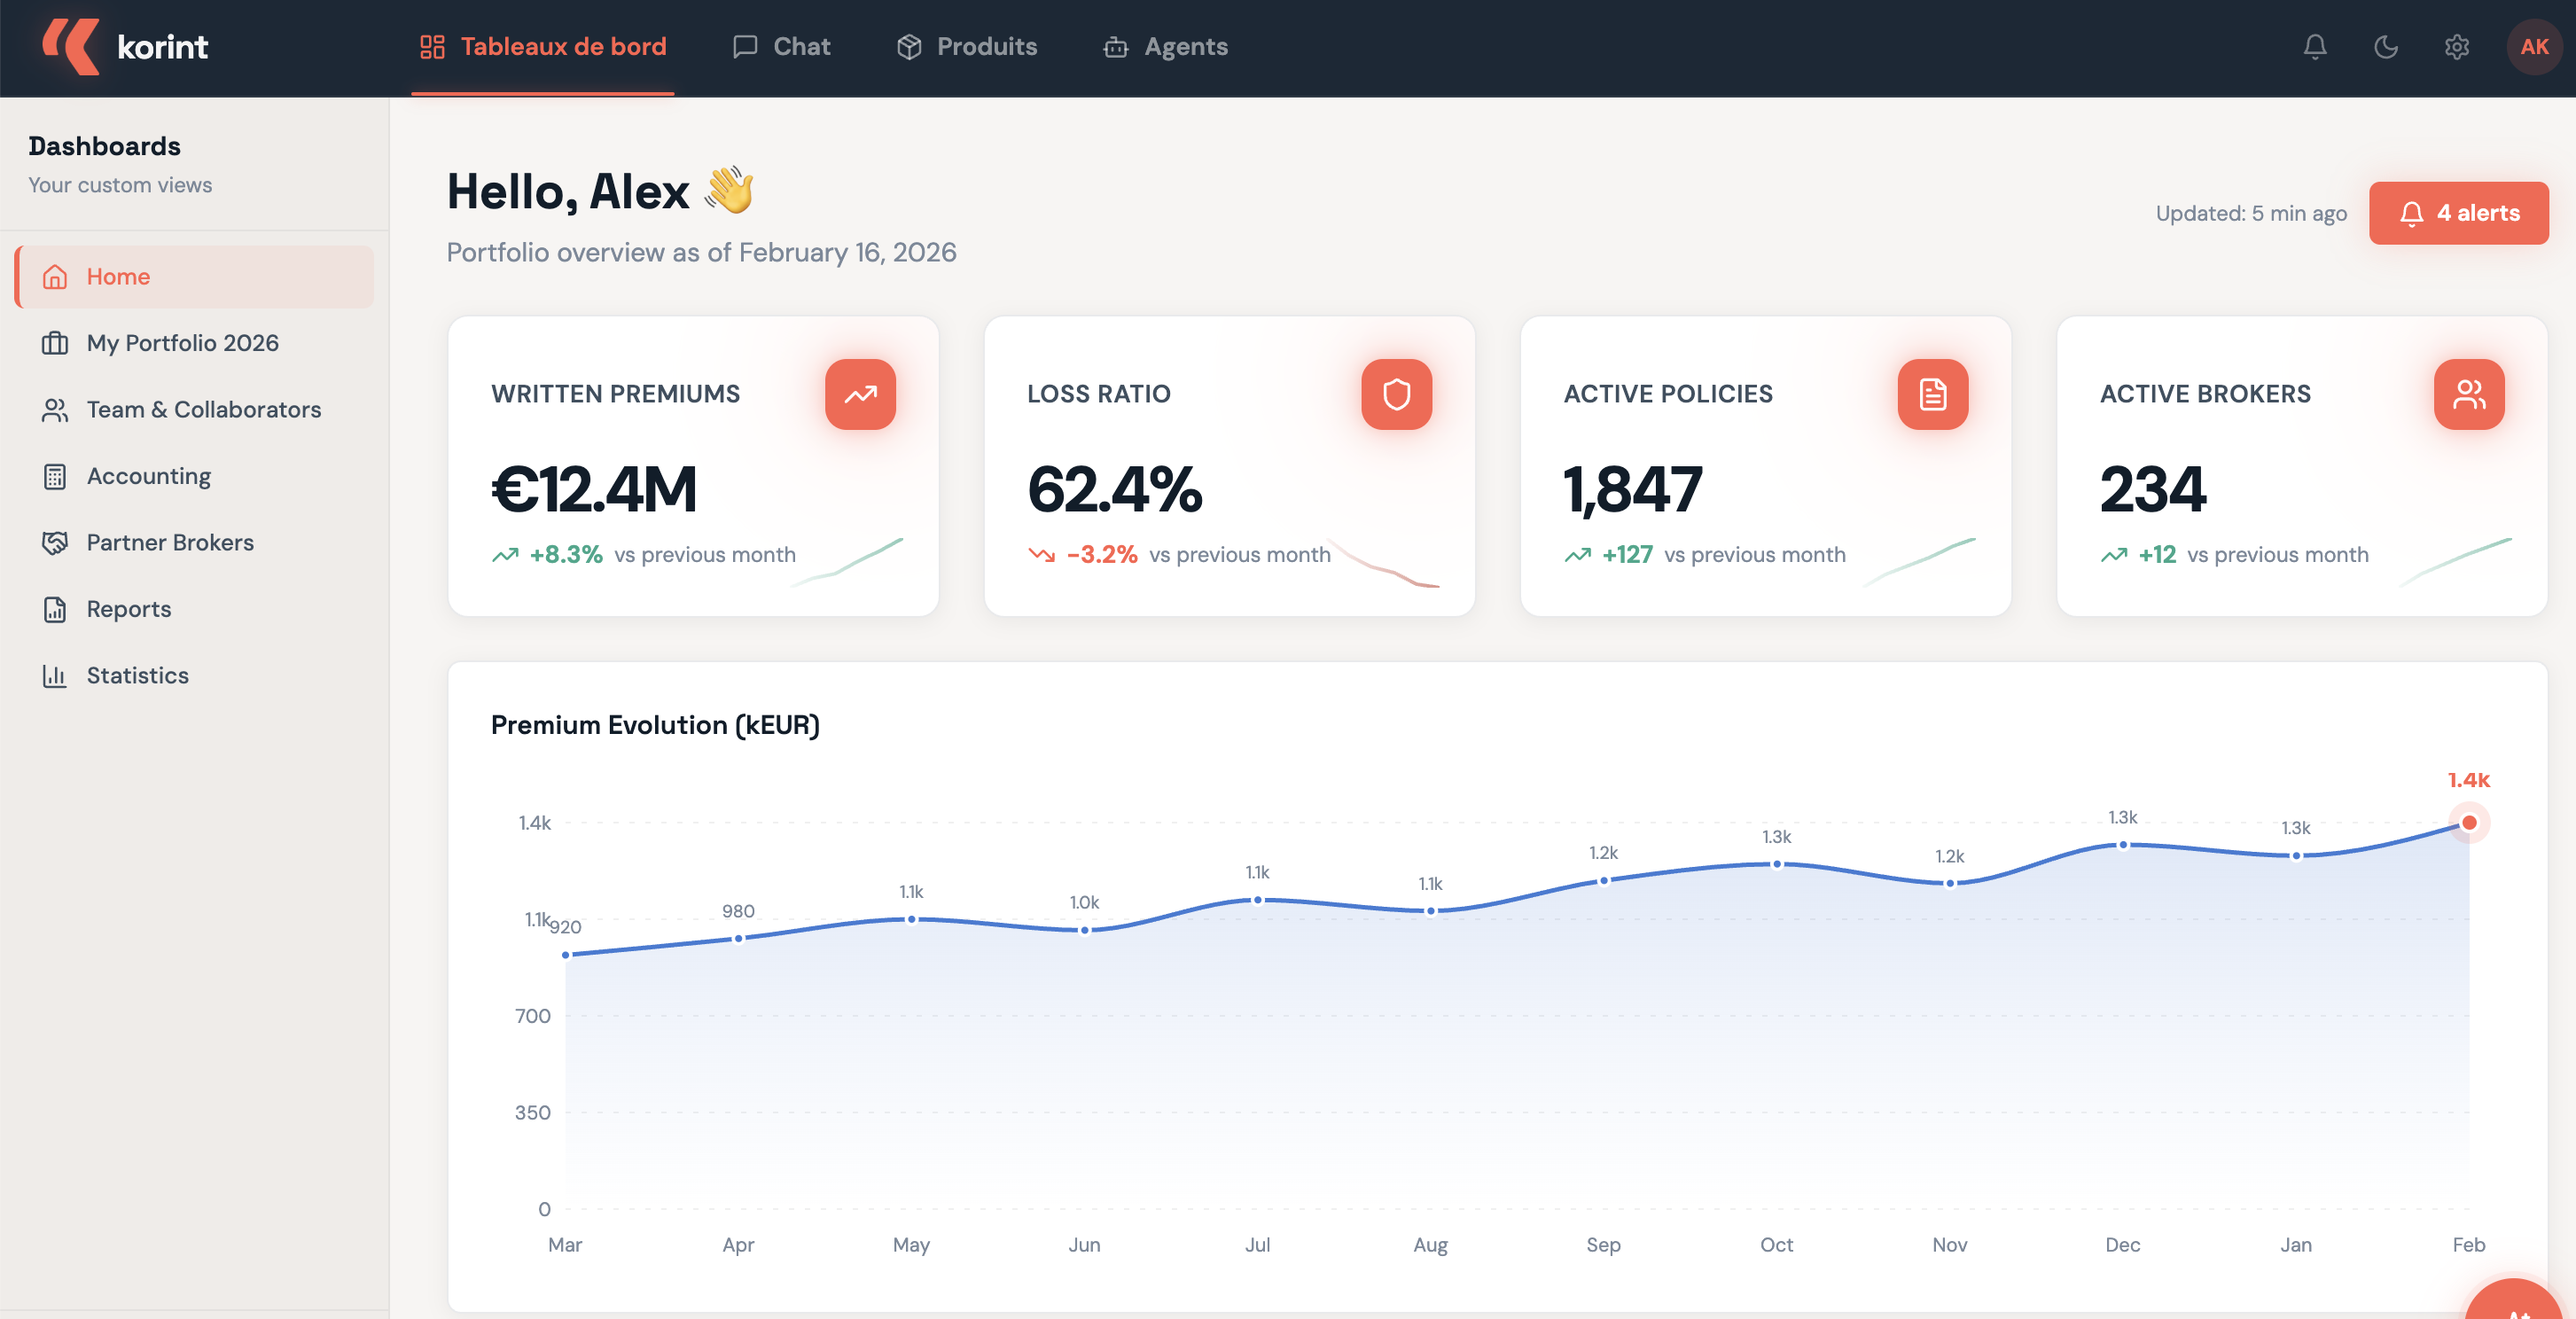The height and width of the screenshot is (1319, 2576).
Task: Toggle dark mode with moon icon
Action: [2386, 47]
